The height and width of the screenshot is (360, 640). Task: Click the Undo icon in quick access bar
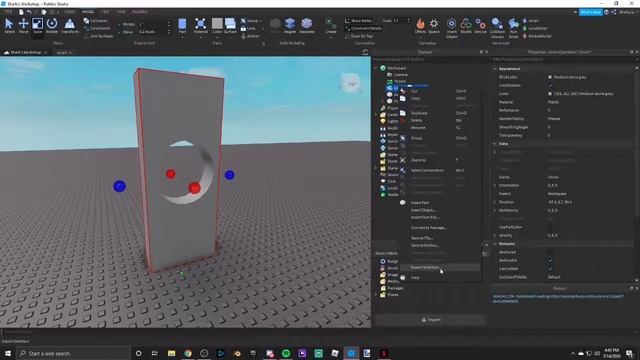(x=29, y=12)
